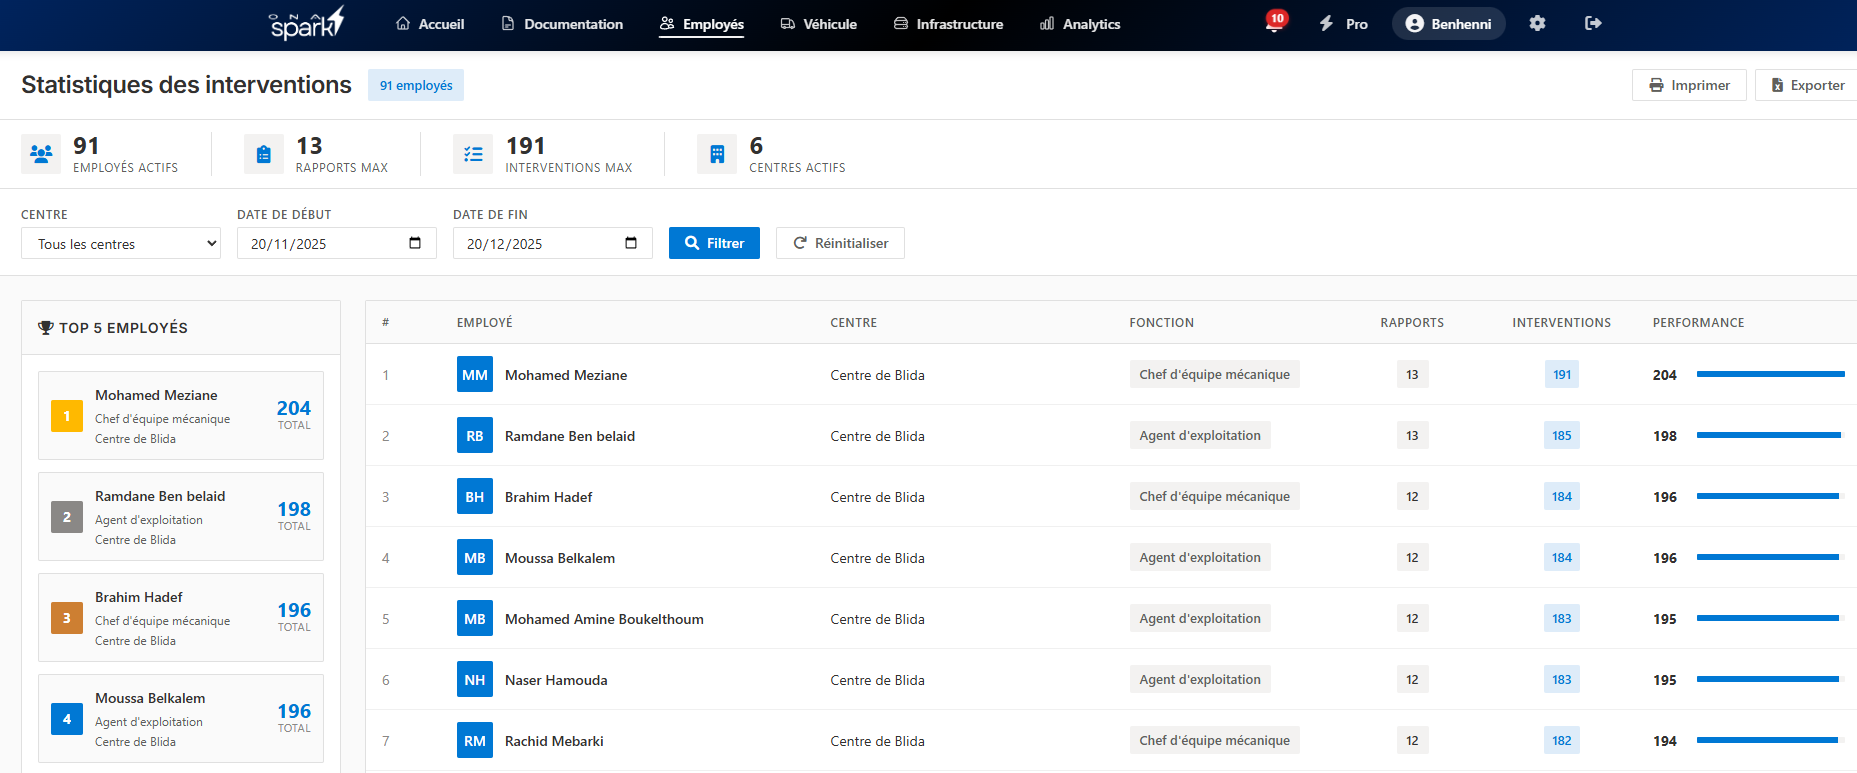1857x773 pixels.
Task: Click the clipboard icon for max reports
Action: point(264,154)
